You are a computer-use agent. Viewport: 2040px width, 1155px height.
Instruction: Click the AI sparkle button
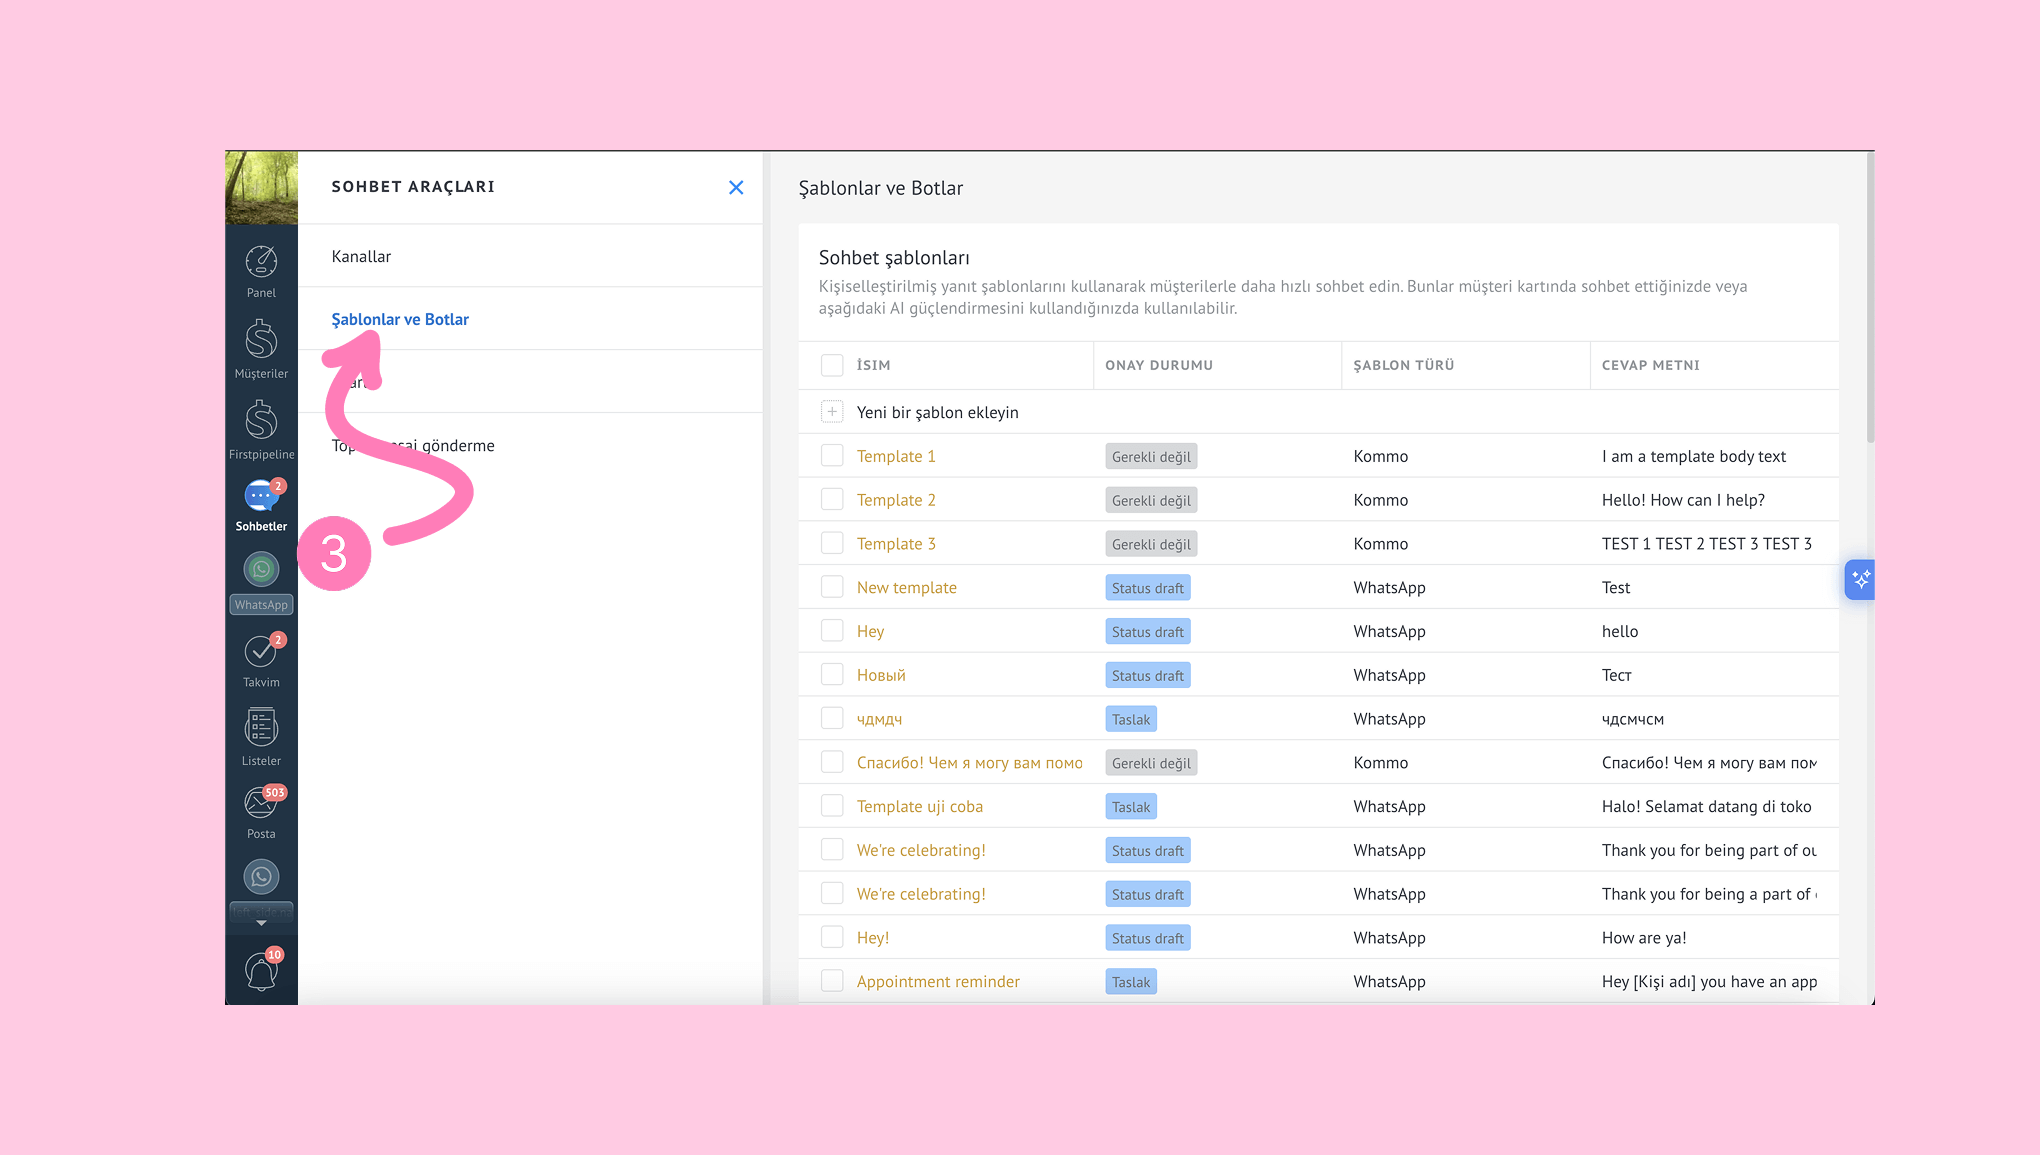click(x=1860, y=579)
